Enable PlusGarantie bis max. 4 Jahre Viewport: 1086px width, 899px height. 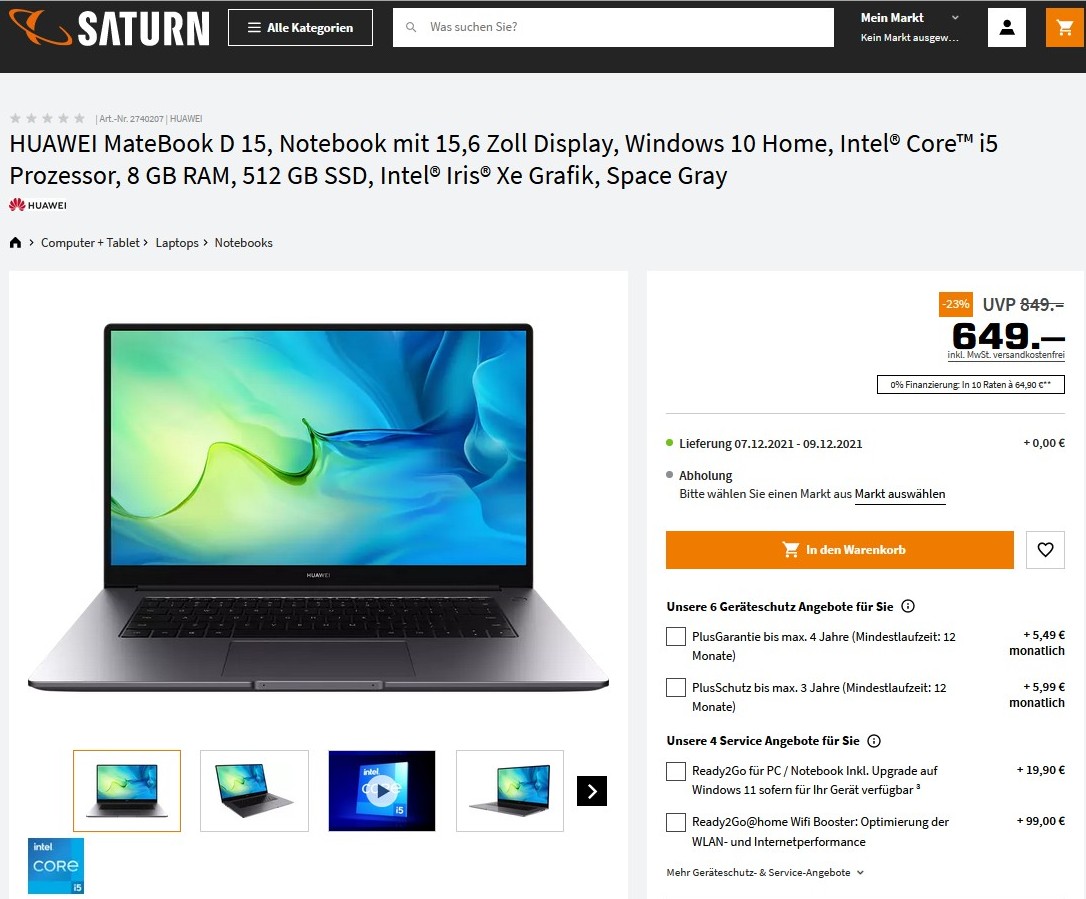[x=675, y=637]
